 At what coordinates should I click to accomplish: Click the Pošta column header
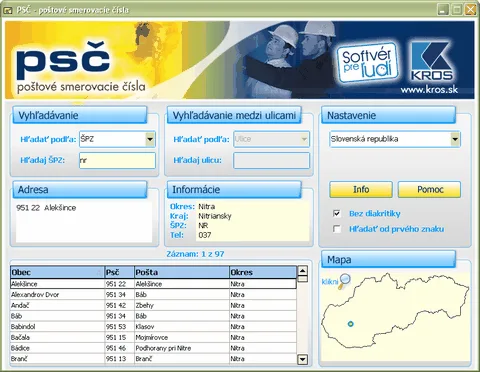click(182, 272)
